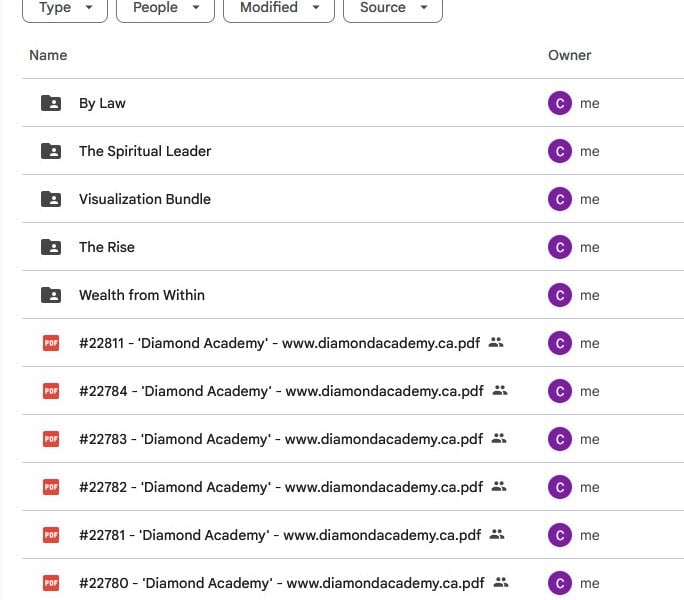The width and height of the screenshot is (684, 600).
Task: Click the PDF icon for file #22780
Action: (x=51, y=583)
